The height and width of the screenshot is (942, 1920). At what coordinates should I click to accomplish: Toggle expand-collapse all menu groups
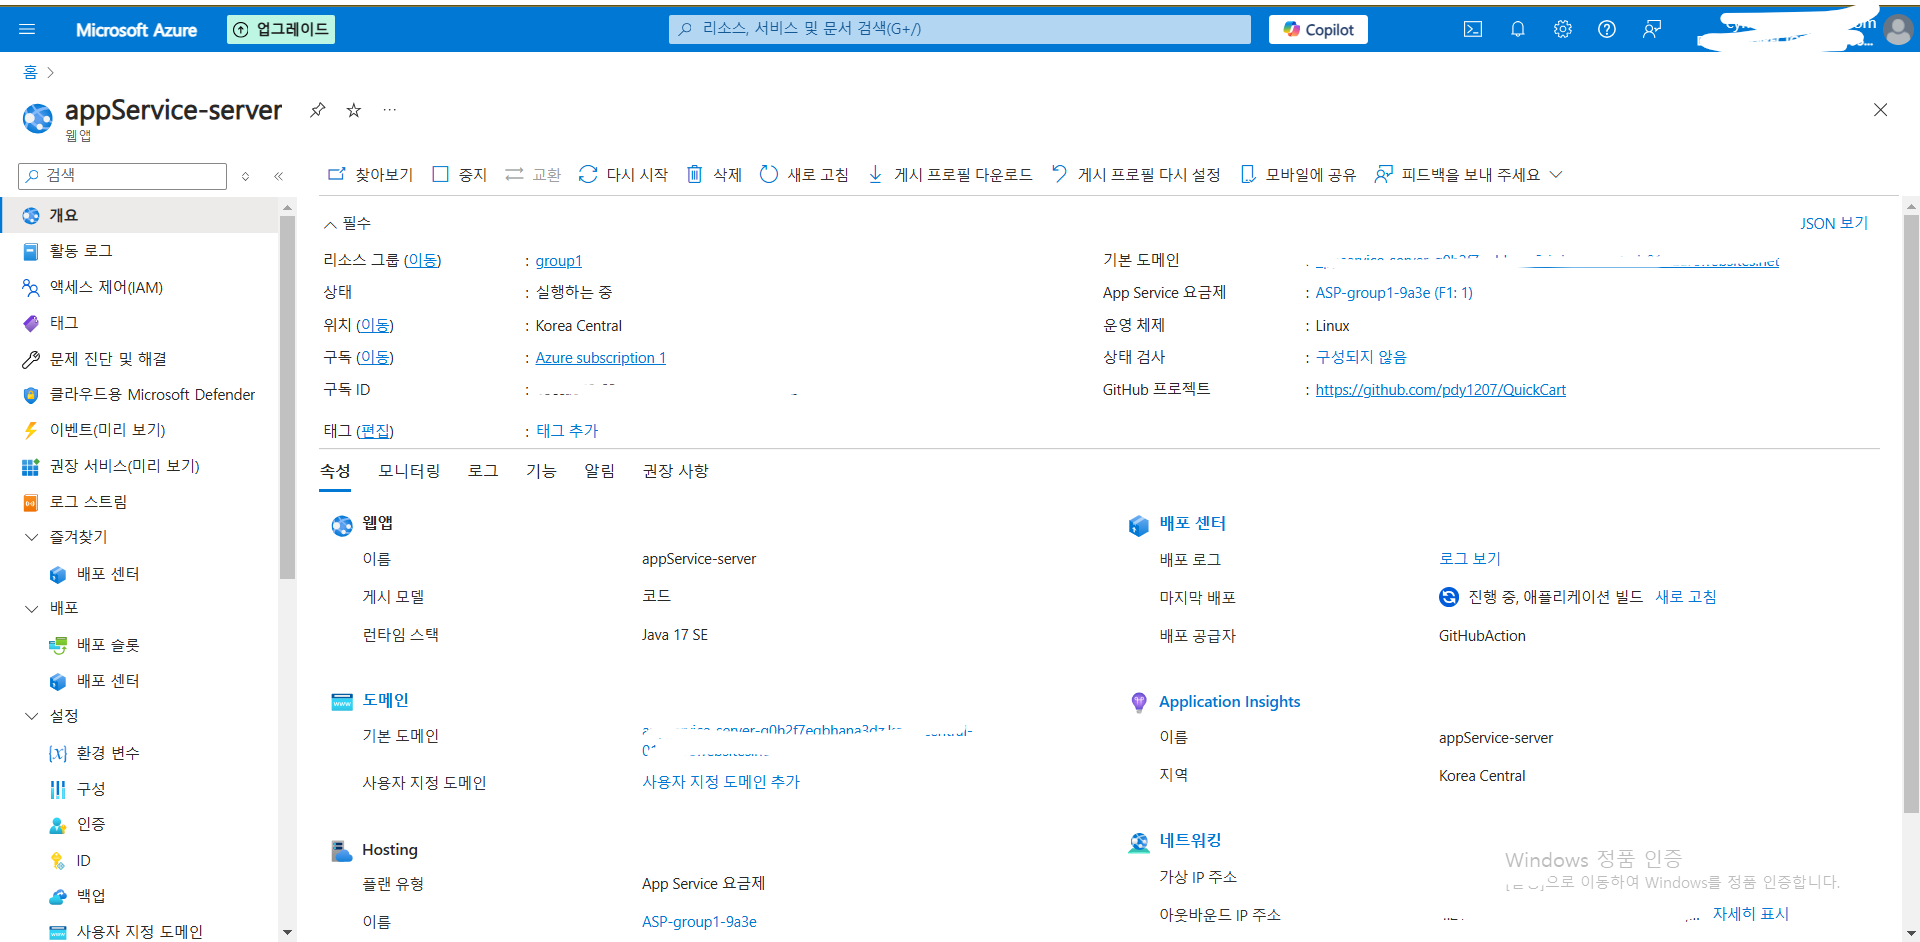coord(245,176)
